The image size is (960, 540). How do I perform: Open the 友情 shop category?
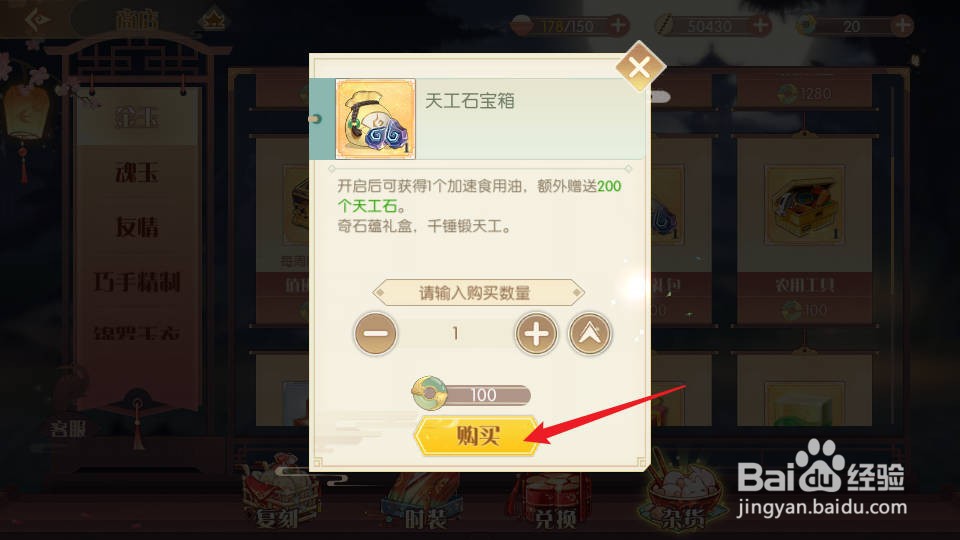(137, 227)
